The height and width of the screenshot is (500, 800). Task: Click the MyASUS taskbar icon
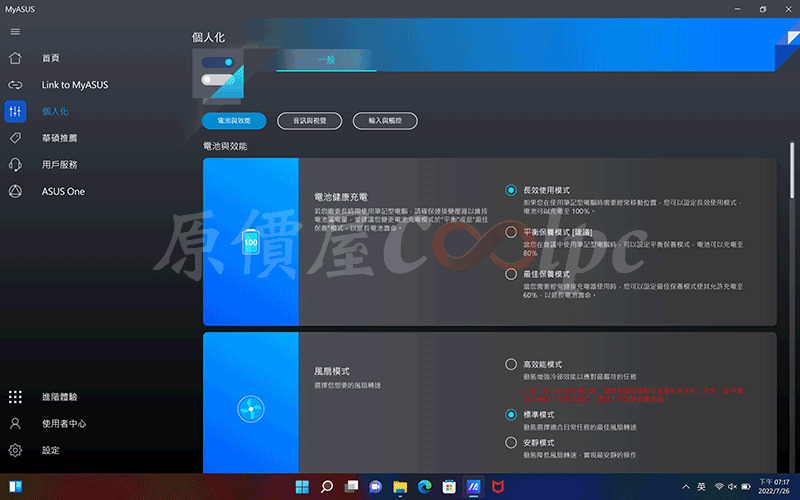coord(473,487)
